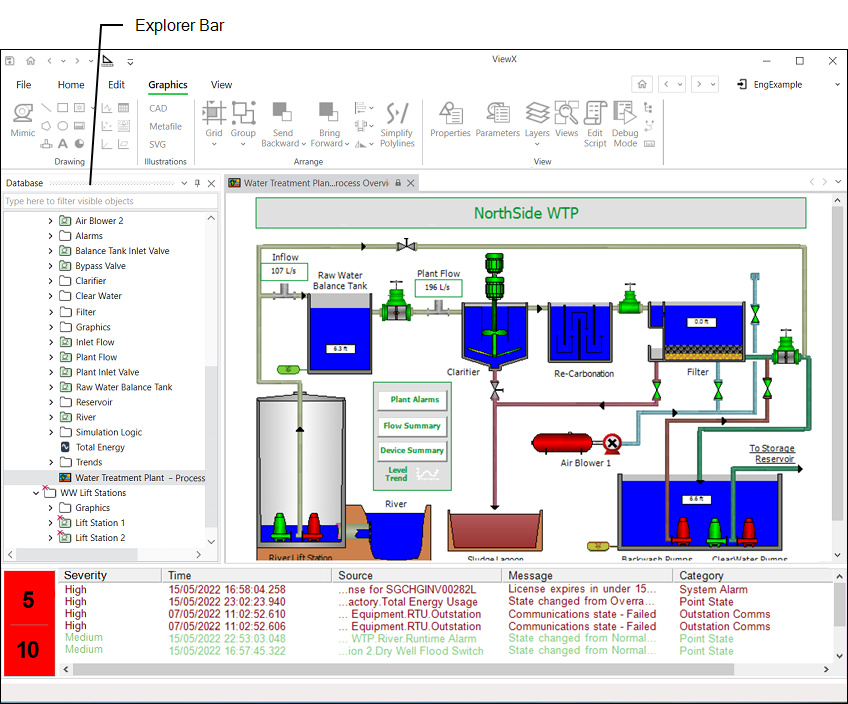Viewport: 848px width, 704px height.
Task: Collapse the WW Lift Stations folder
Action: [36, 493]
